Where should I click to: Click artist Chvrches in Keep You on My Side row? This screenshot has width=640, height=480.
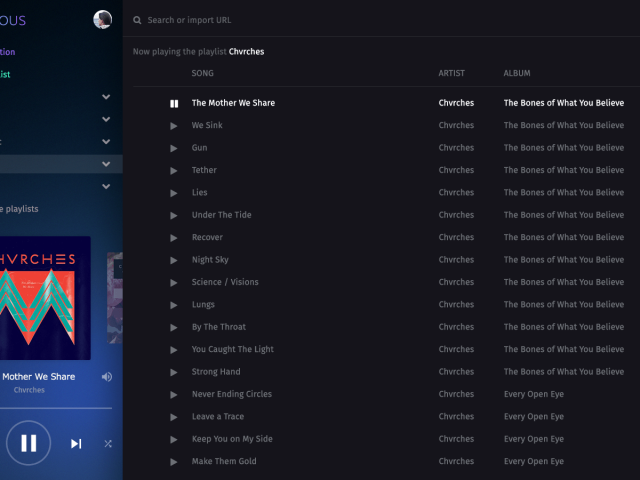(x=456, y=439)
